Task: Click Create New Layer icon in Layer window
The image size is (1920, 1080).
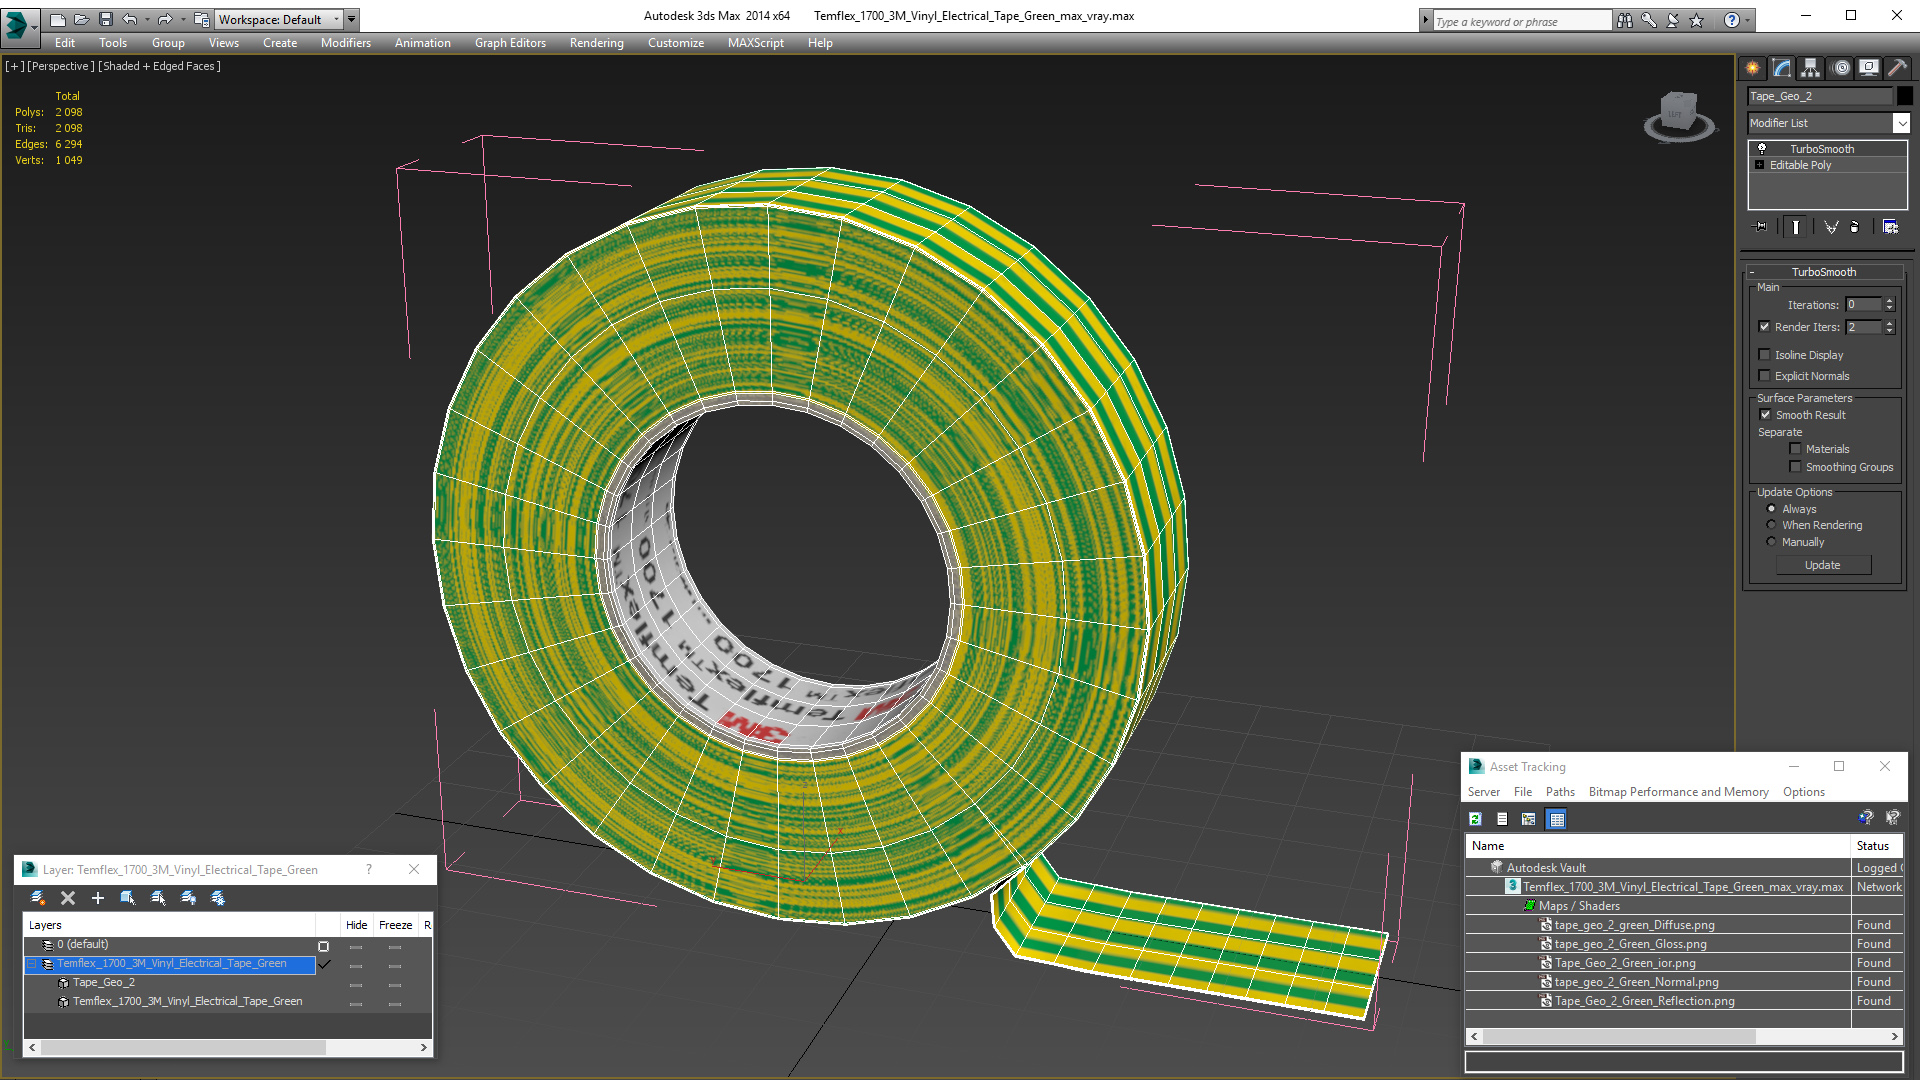Action: click(38, 898)
